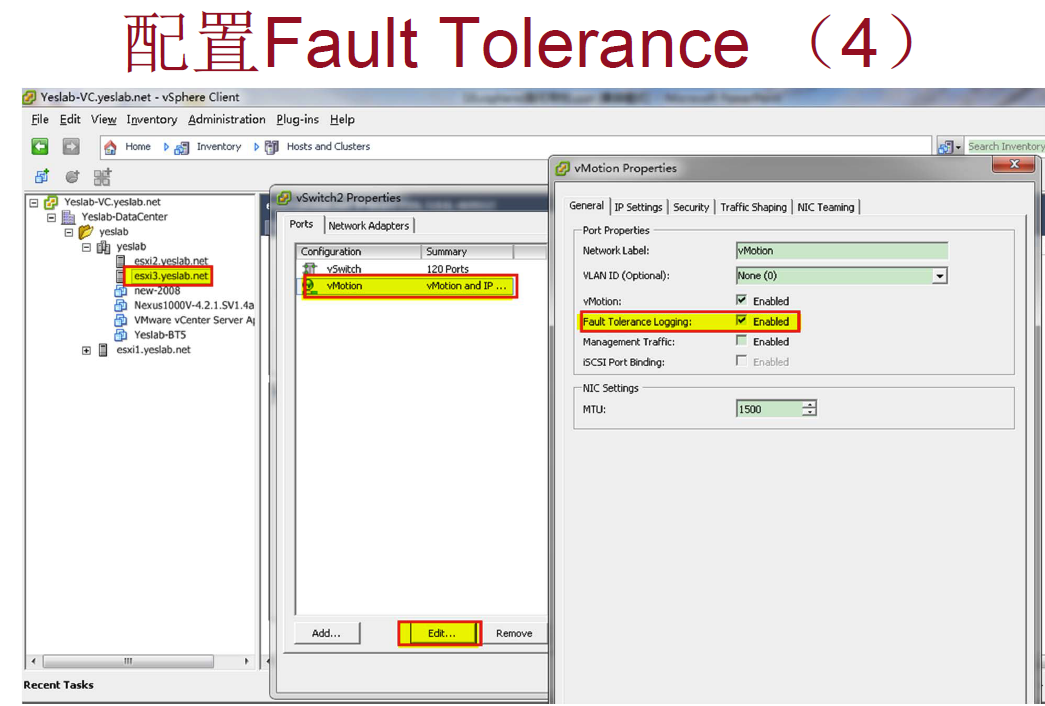Switch to the NIC Teaming tab
This screenshot has width=1045, height=706.
click(x=826, y=207)
